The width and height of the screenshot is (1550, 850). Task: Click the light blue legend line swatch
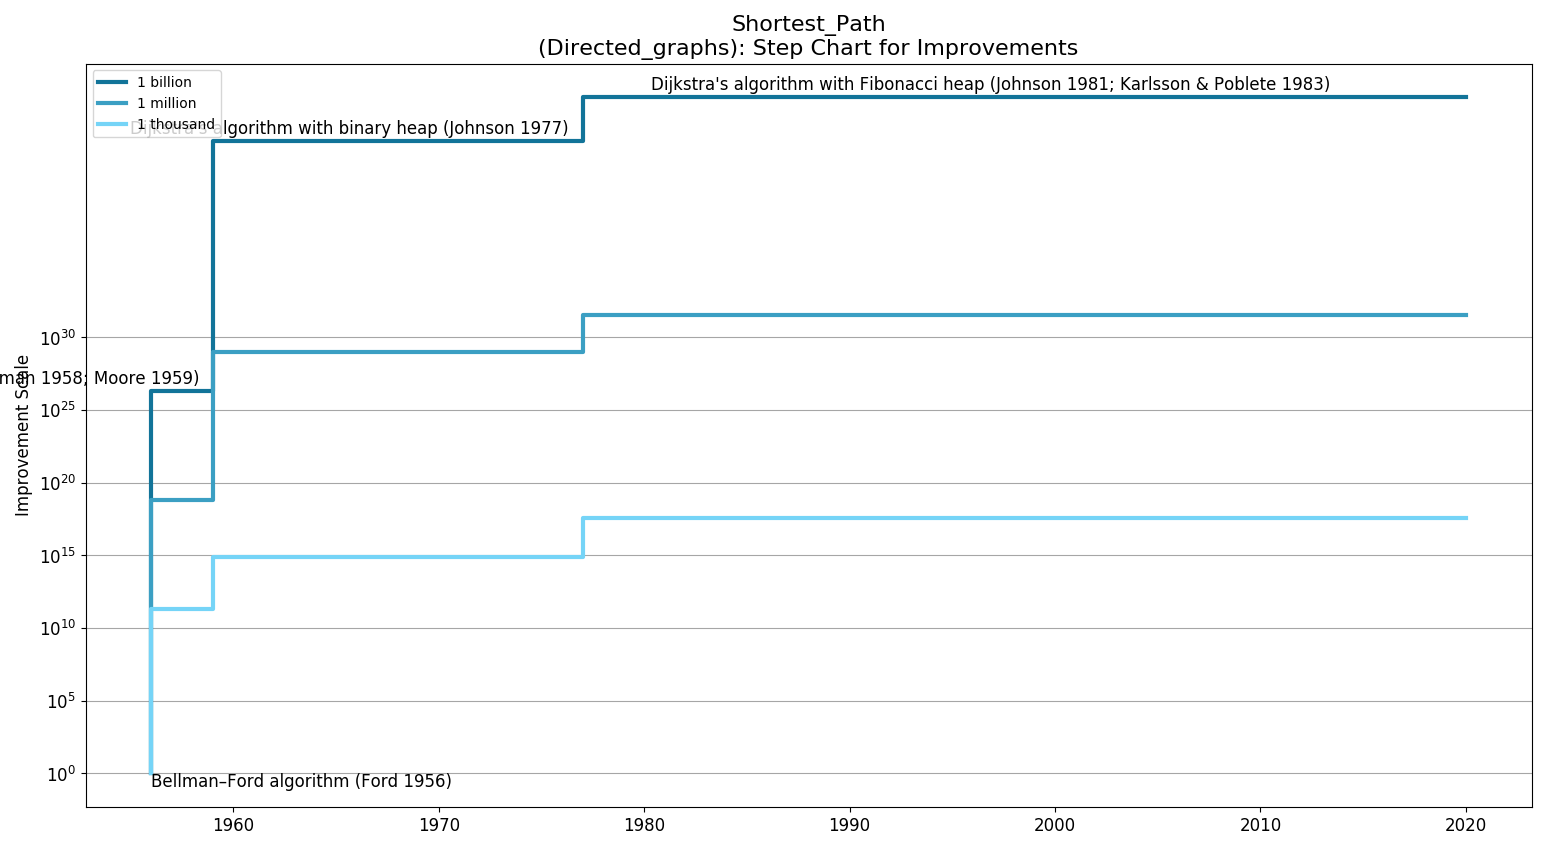(113, 125)
